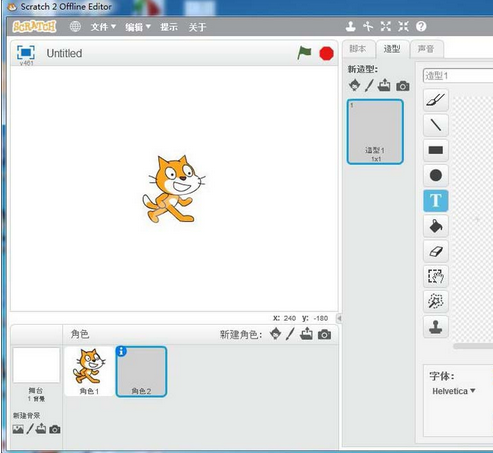The width and height of the screenshot is (493, 453).
Task: Select the 造型1 costume thumbnail
Action: pyautogui.click(x=375, y=132)
